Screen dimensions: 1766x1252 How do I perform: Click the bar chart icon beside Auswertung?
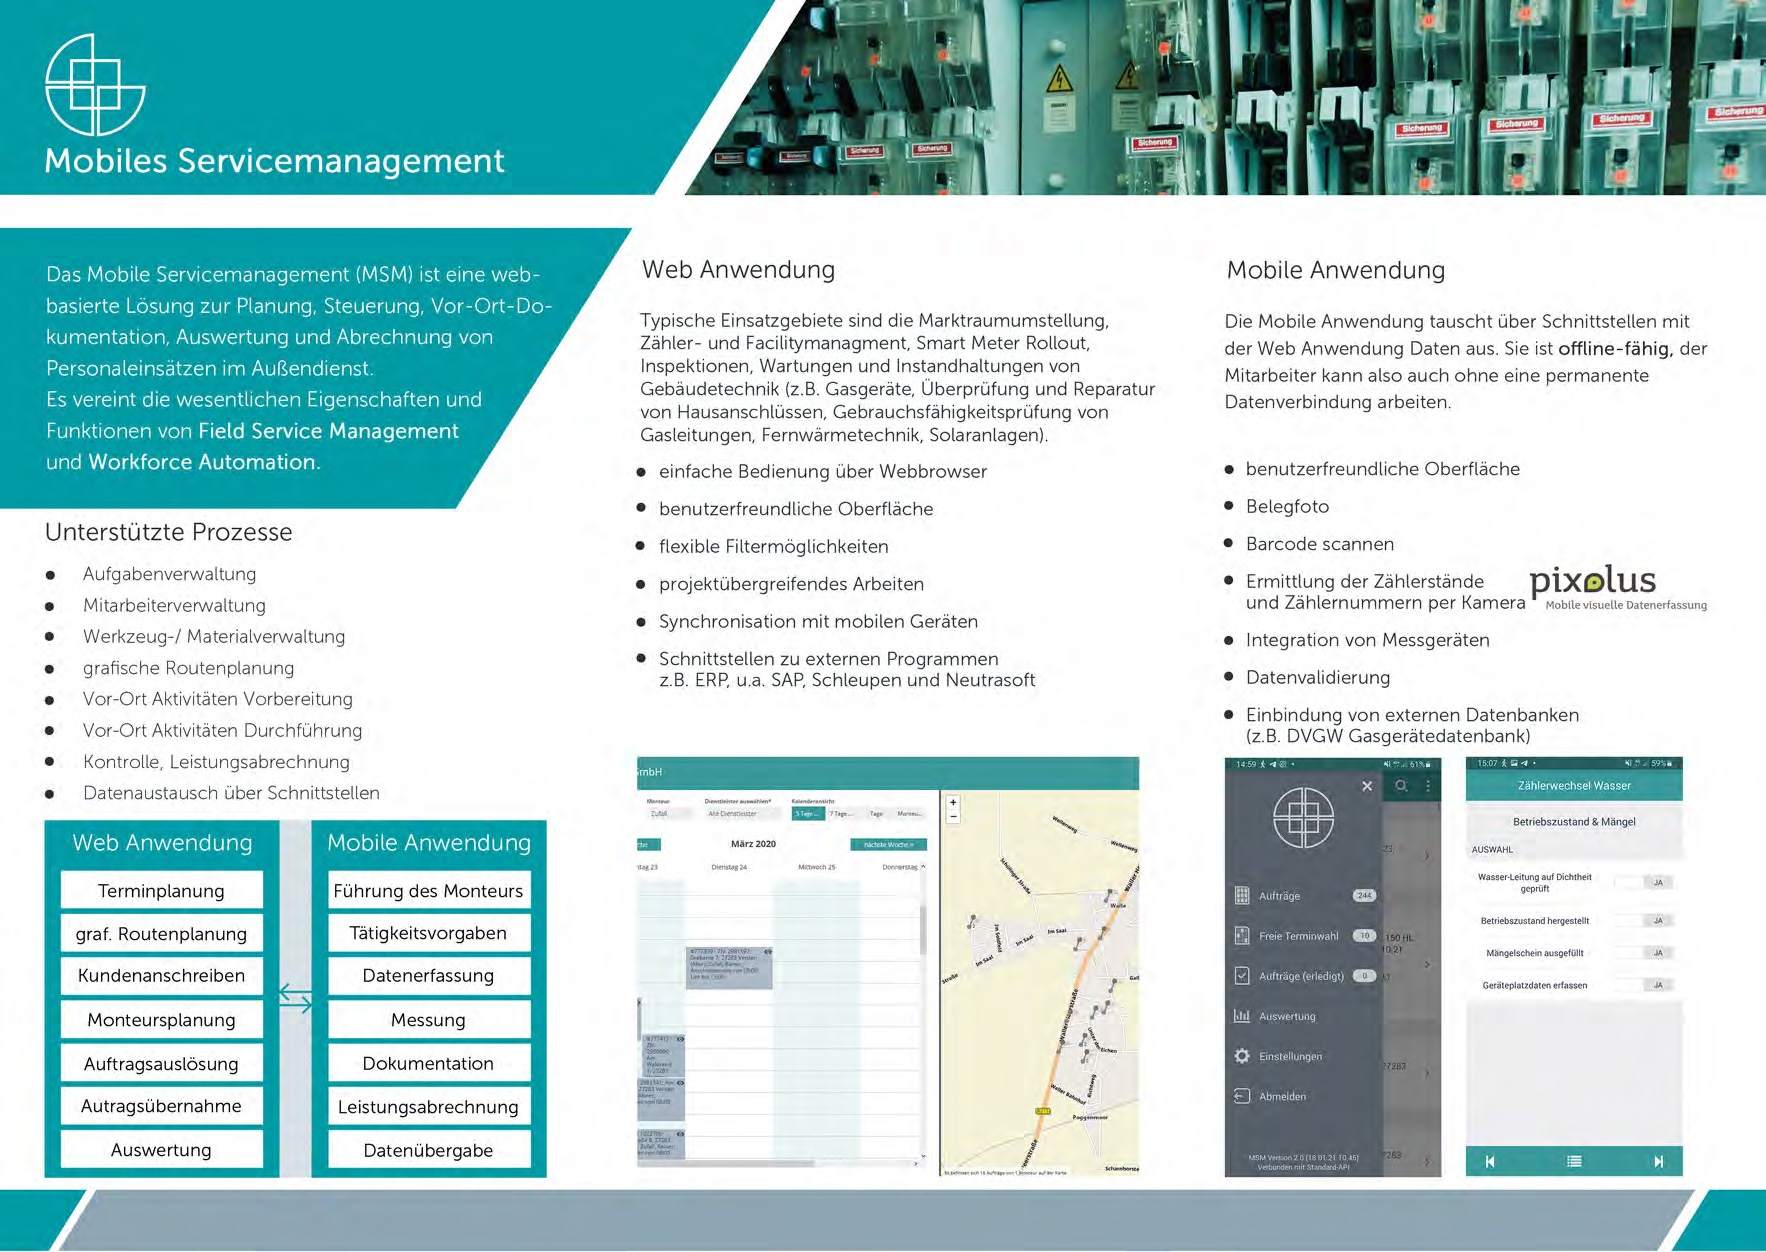(1242, 1016)
